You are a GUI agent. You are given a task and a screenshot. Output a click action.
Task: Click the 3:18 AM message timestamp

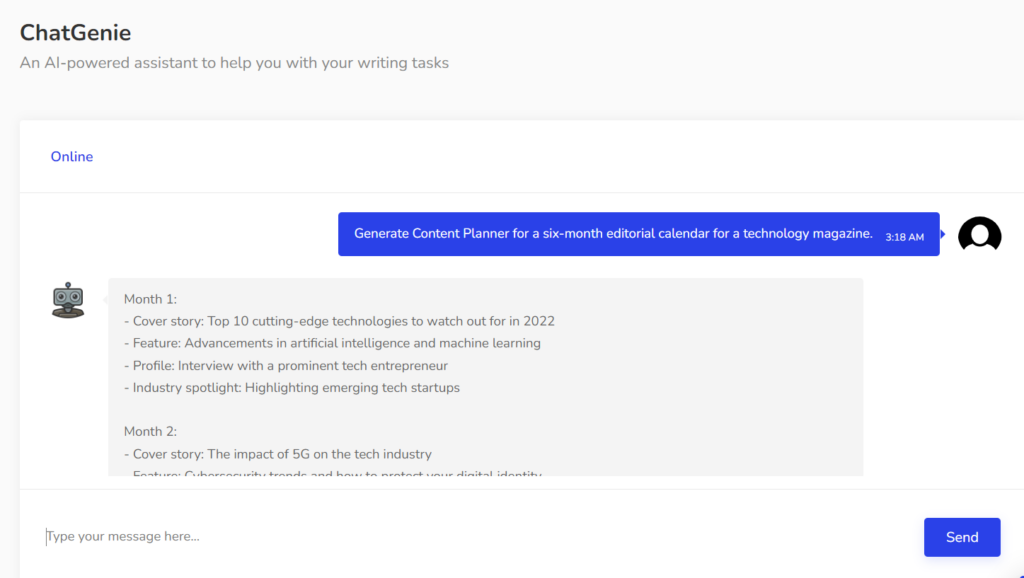click(x=904, y=237)
